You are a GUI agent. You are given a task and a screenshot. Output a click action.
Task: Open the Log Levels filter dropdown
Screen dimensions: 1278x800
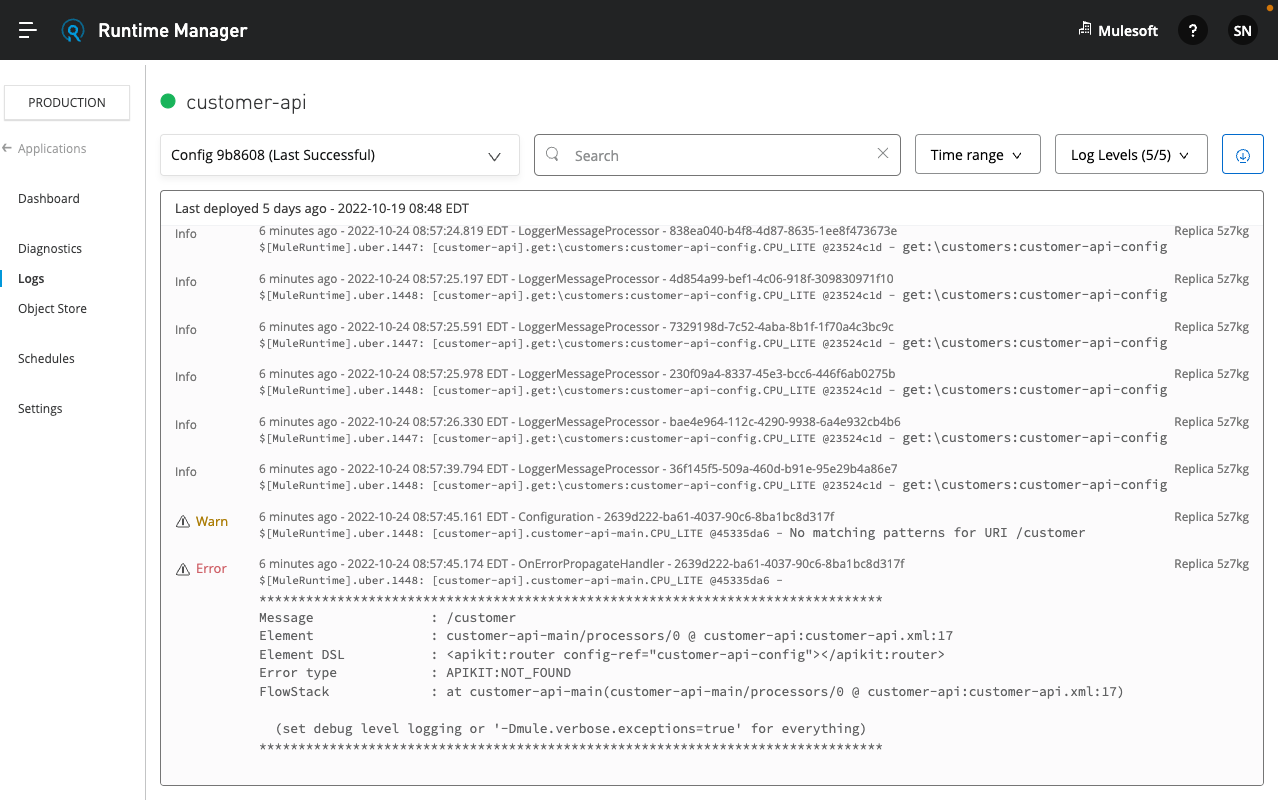[x=1130, y=154]
